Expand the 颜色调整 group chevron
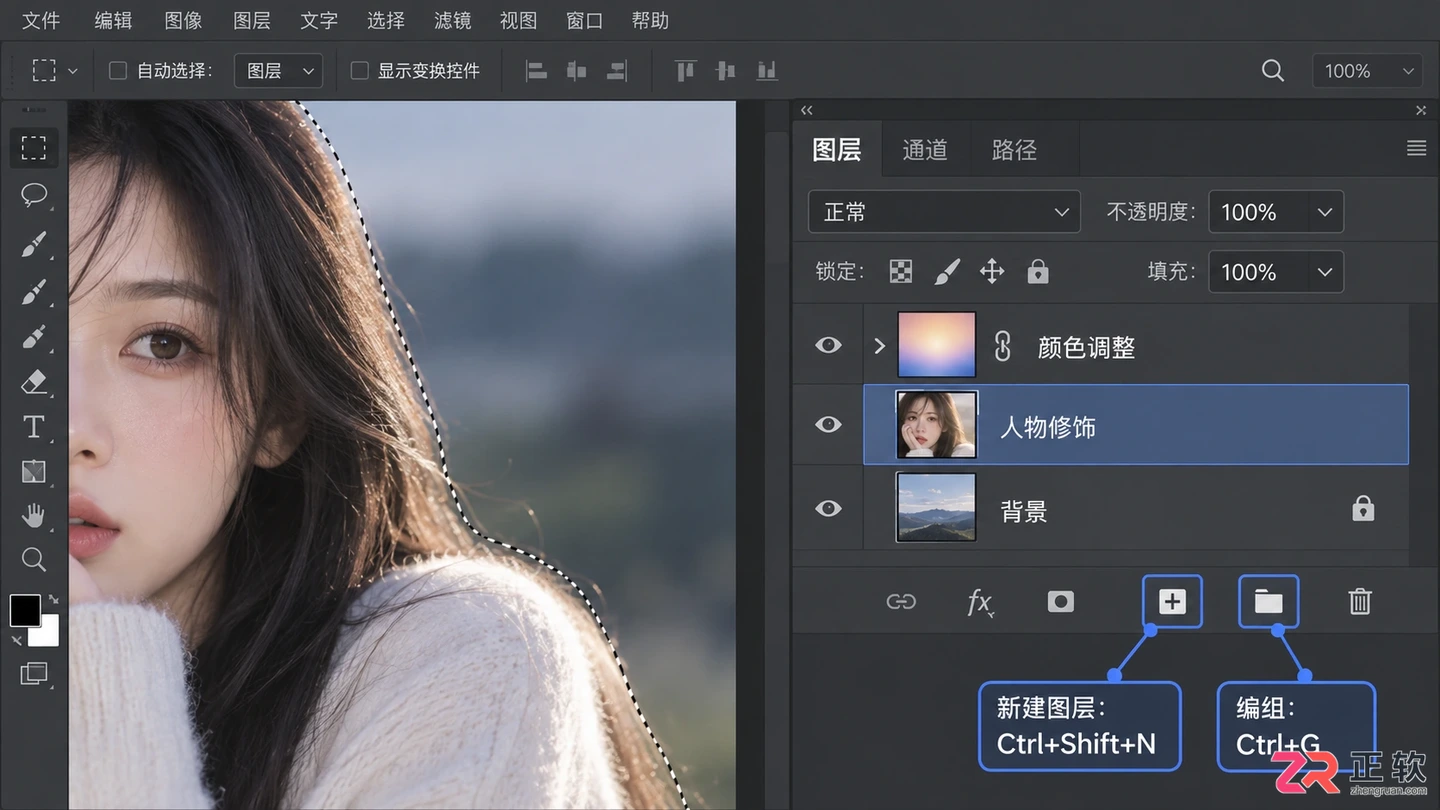The width and height of the screenshot is (1440, 810). 879,346
